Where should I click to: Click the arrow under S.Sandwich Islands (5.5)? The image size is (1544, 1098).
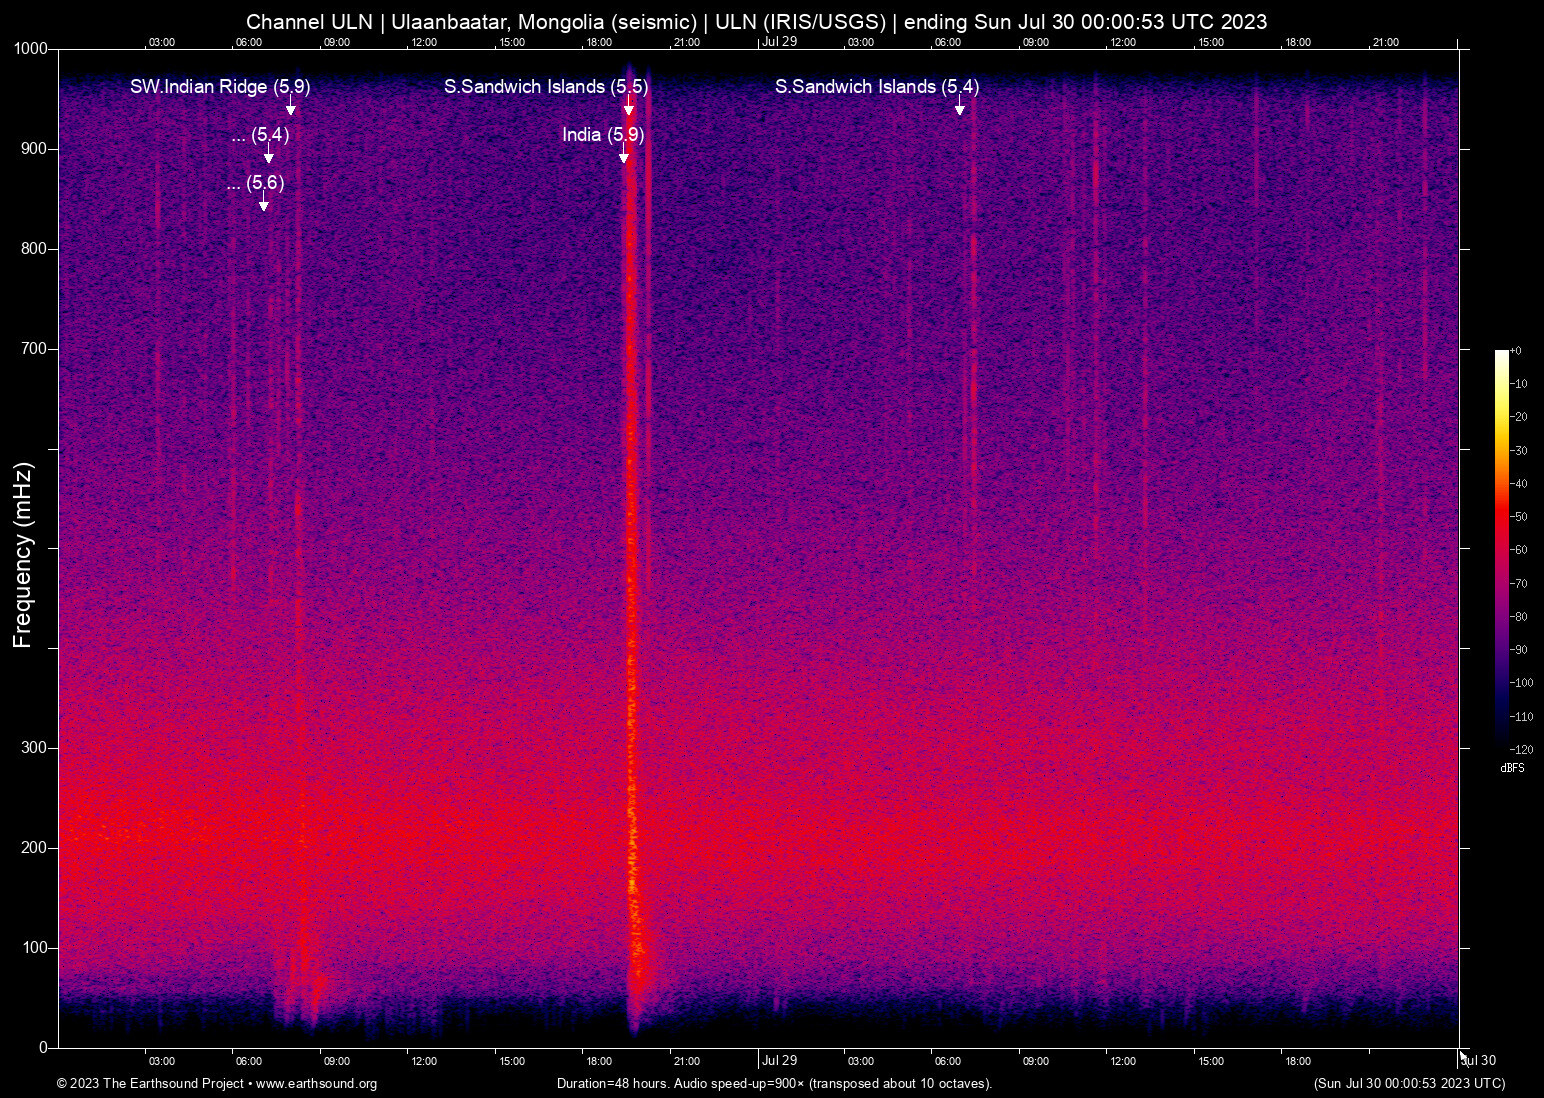(x=629, y=107)
